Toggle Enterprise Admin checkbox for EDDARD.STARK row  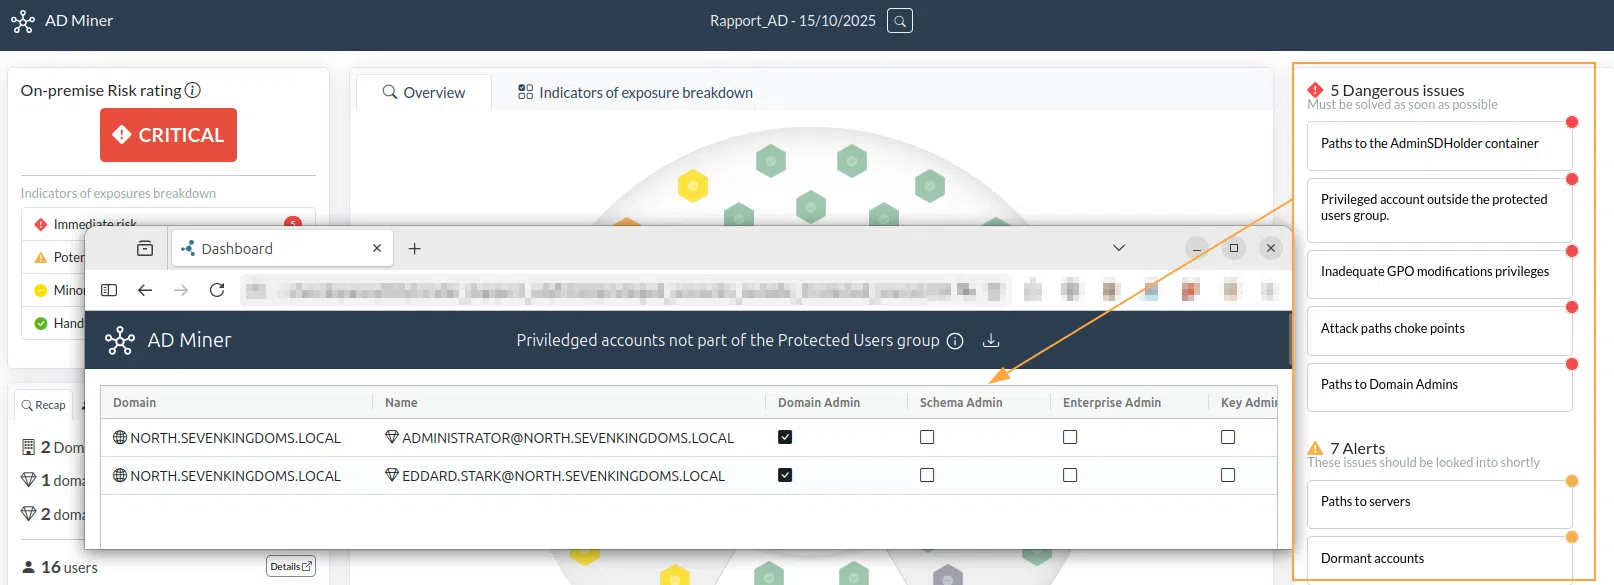(x=1070, y=475)
